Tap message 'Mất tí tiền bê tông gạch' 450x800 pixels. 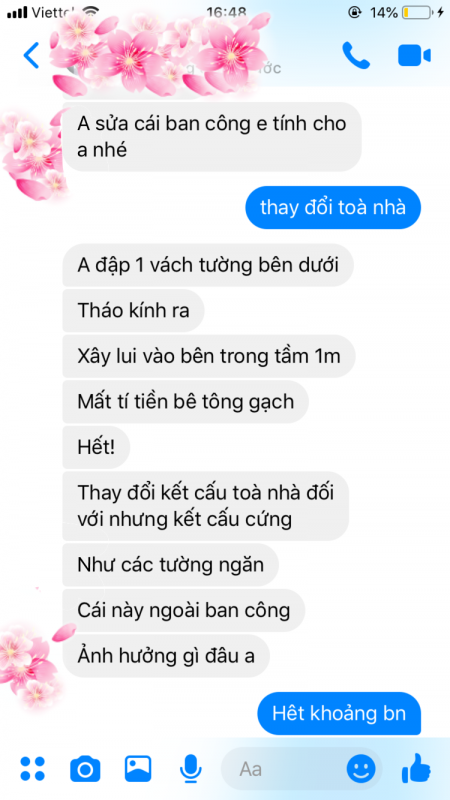(x=186, y=402)
